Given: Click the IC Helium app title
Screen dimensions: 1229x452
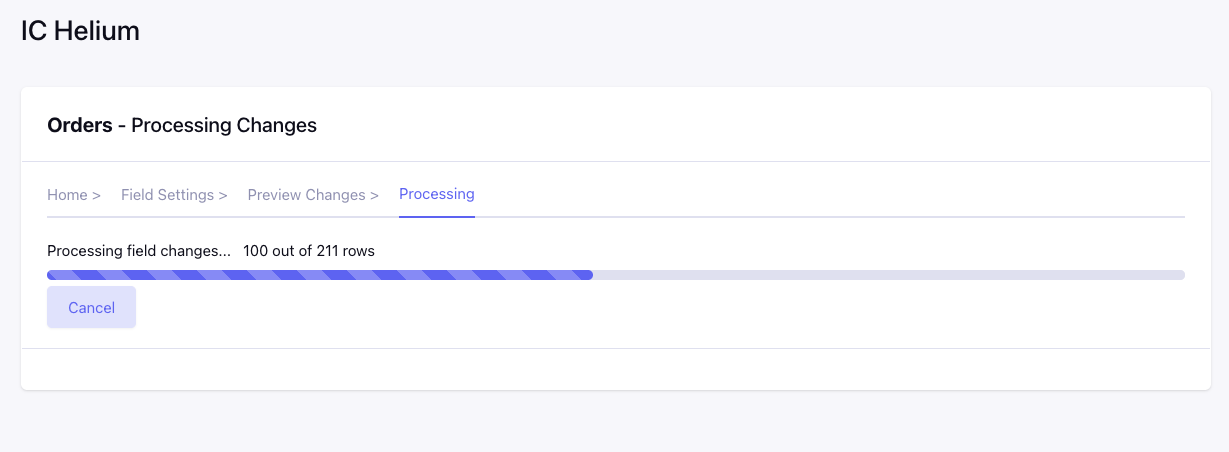Looking at the screenshot, I should 80,31.
